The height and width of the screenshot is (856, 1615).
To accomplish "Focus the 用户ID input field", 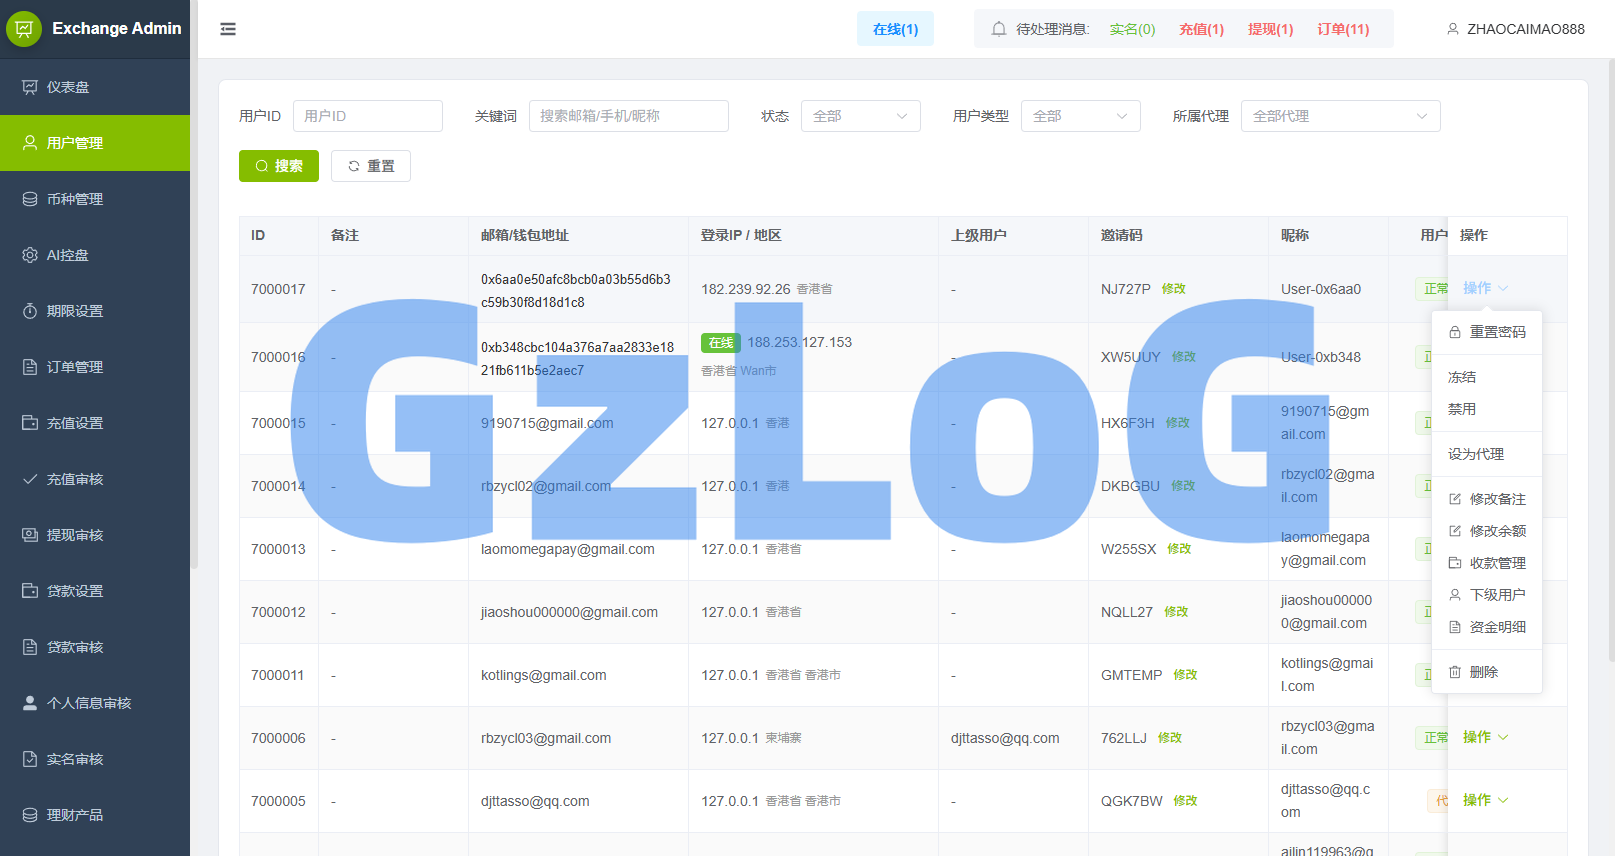I will [x=368, y=116].
